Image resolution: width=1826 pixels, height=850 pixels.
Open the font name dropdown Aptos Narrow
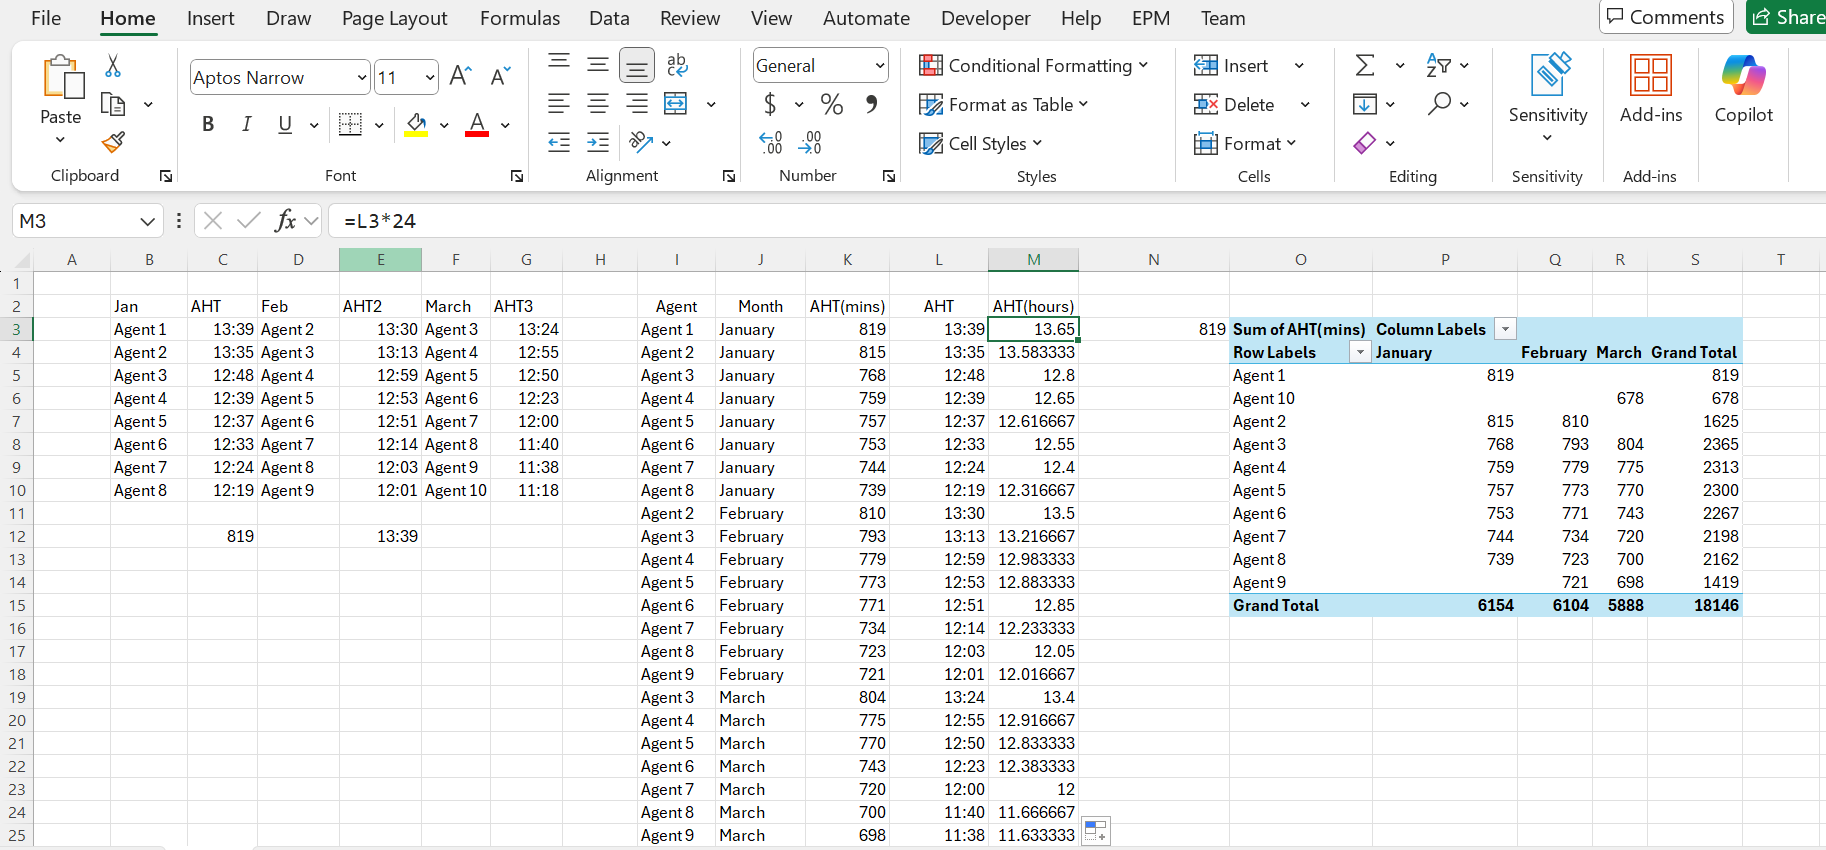(x=362, y=77)
